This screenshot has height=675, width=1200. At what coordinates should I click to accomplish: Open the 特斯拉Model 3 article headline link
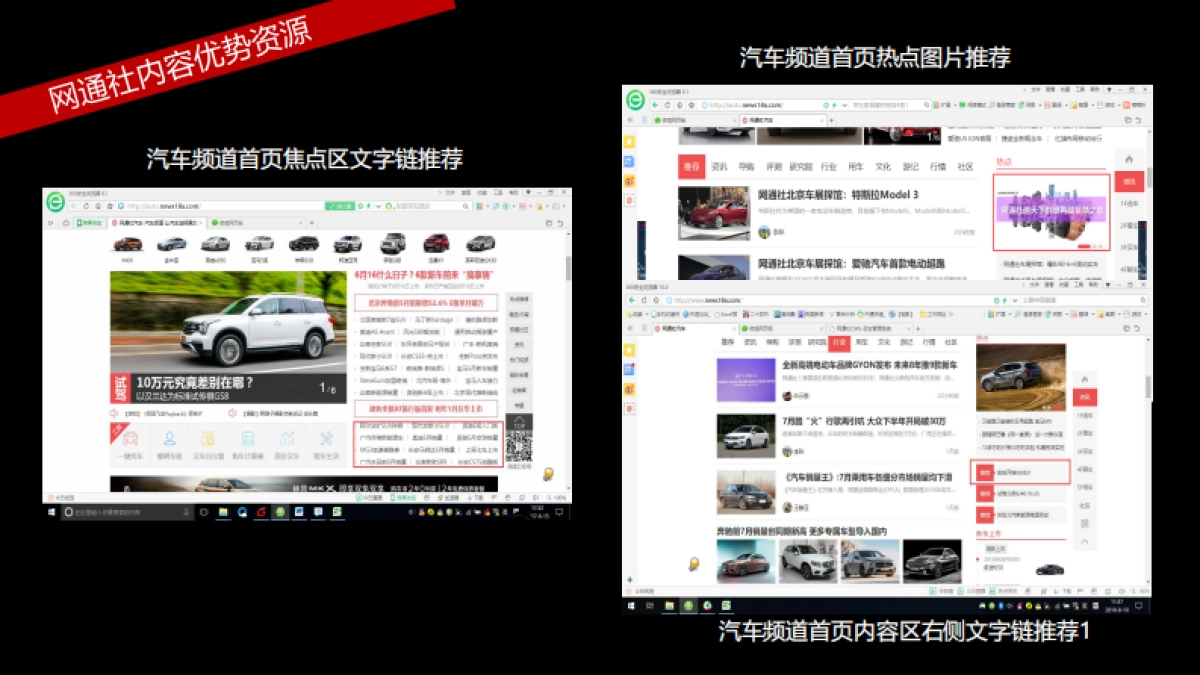coord(839,195)
